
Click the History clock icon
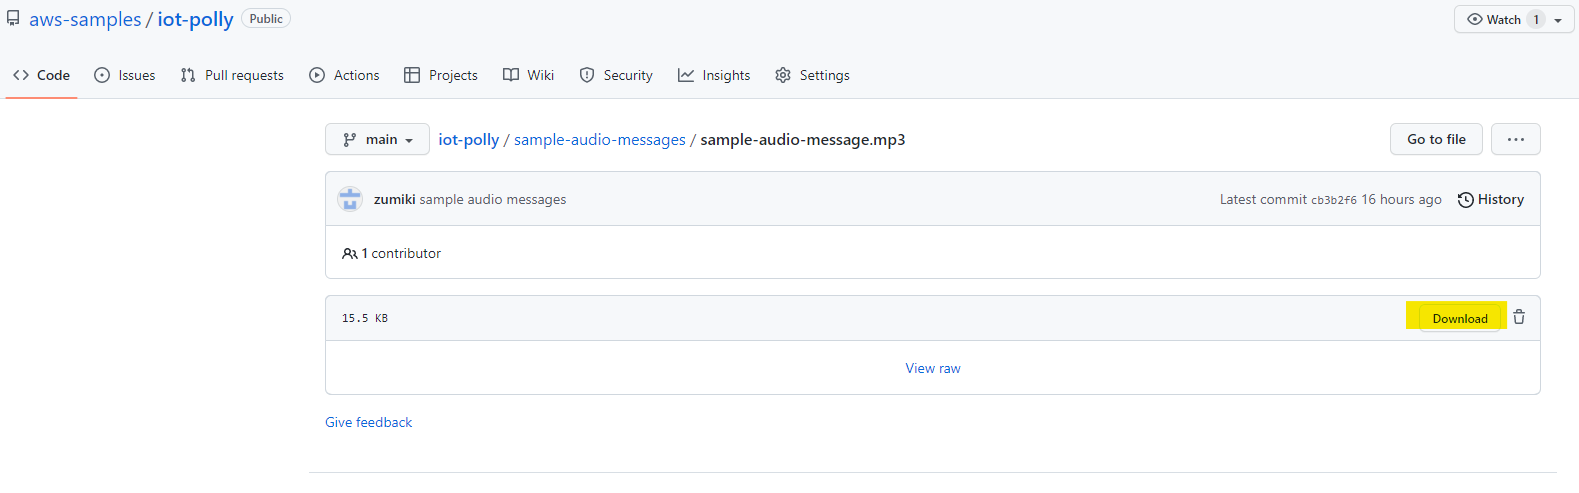[1466, 200]
